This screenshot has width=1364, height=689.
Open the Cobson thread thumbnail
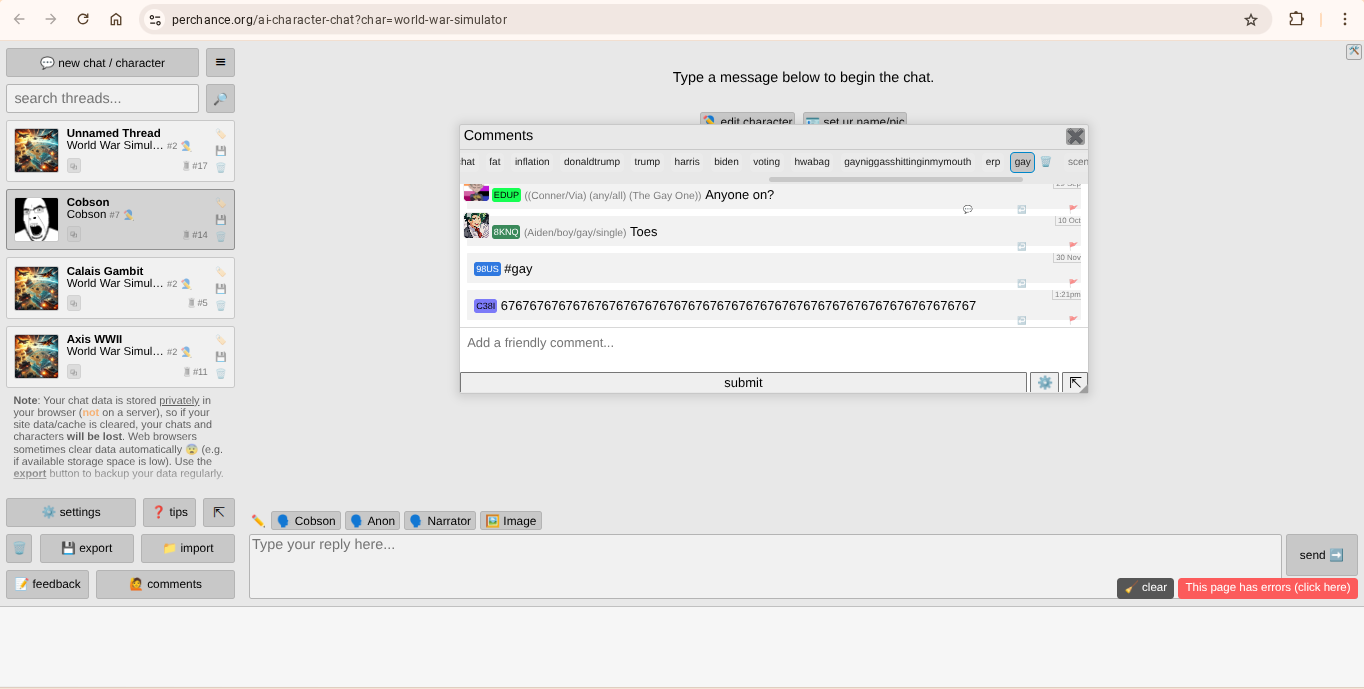tap(37, 219)
